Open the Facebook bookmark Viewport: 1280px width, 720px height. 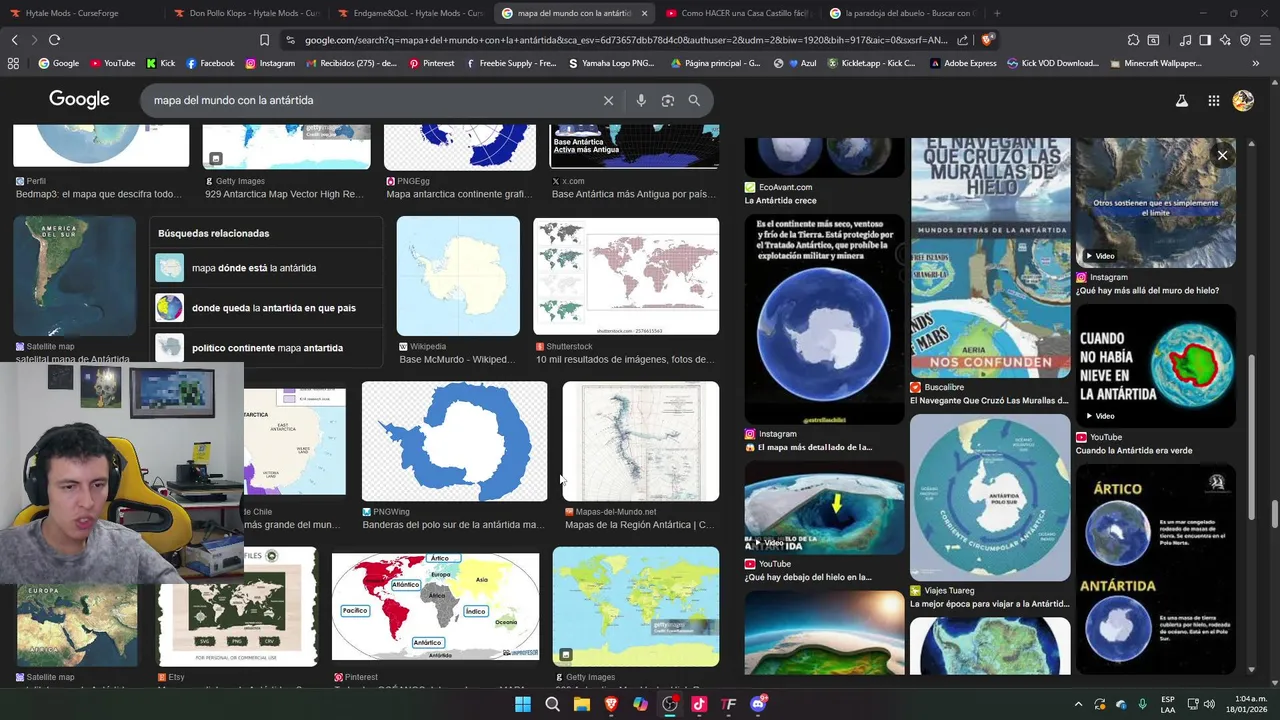coord(210,63)
